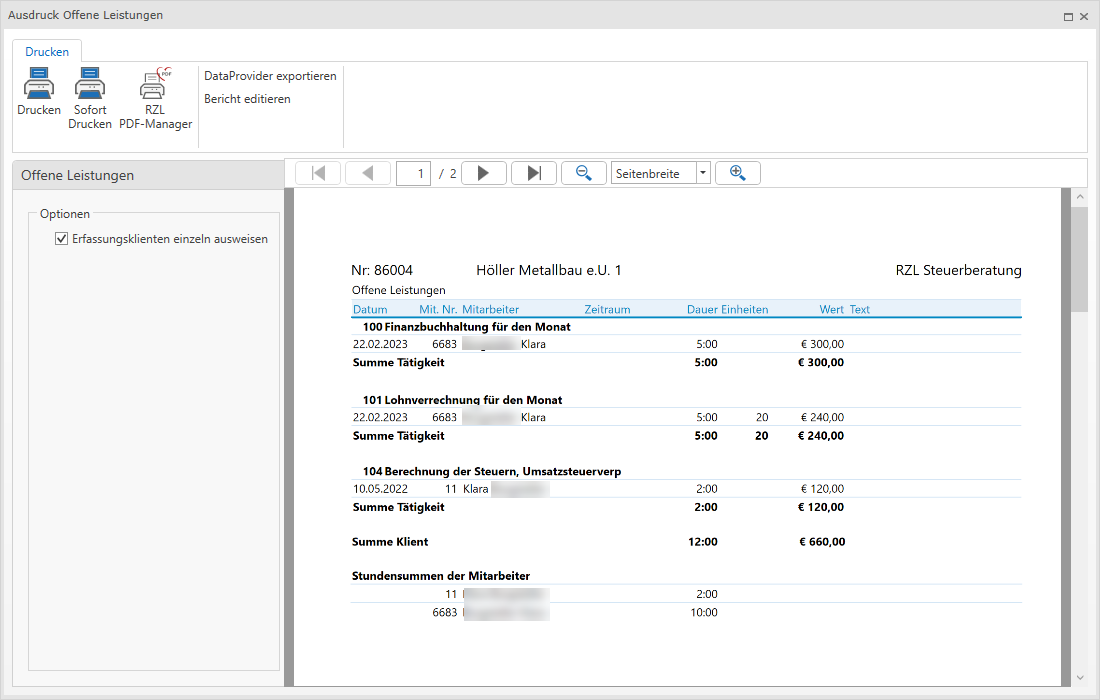Image resolution: width=1100 pixels, height=700 pixels.
Task: Click the Drucken printer icon
Action: pos(39,84)
